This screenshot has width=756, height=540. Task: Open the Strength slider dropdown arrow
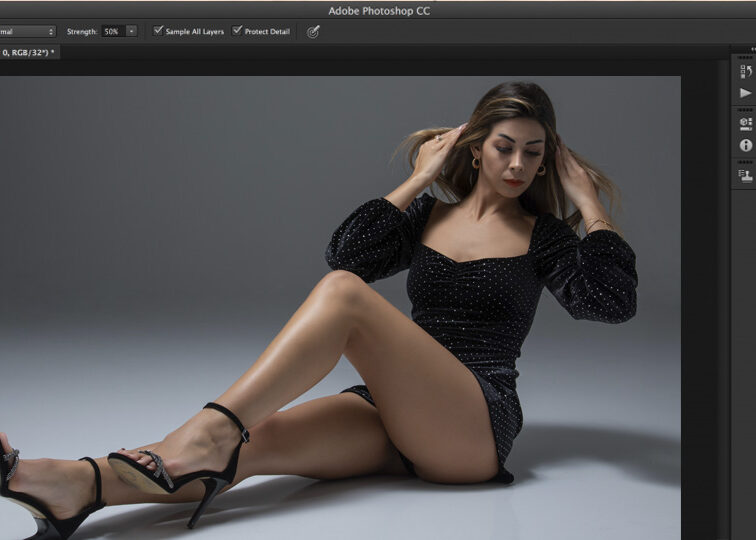tap(131, 31)
